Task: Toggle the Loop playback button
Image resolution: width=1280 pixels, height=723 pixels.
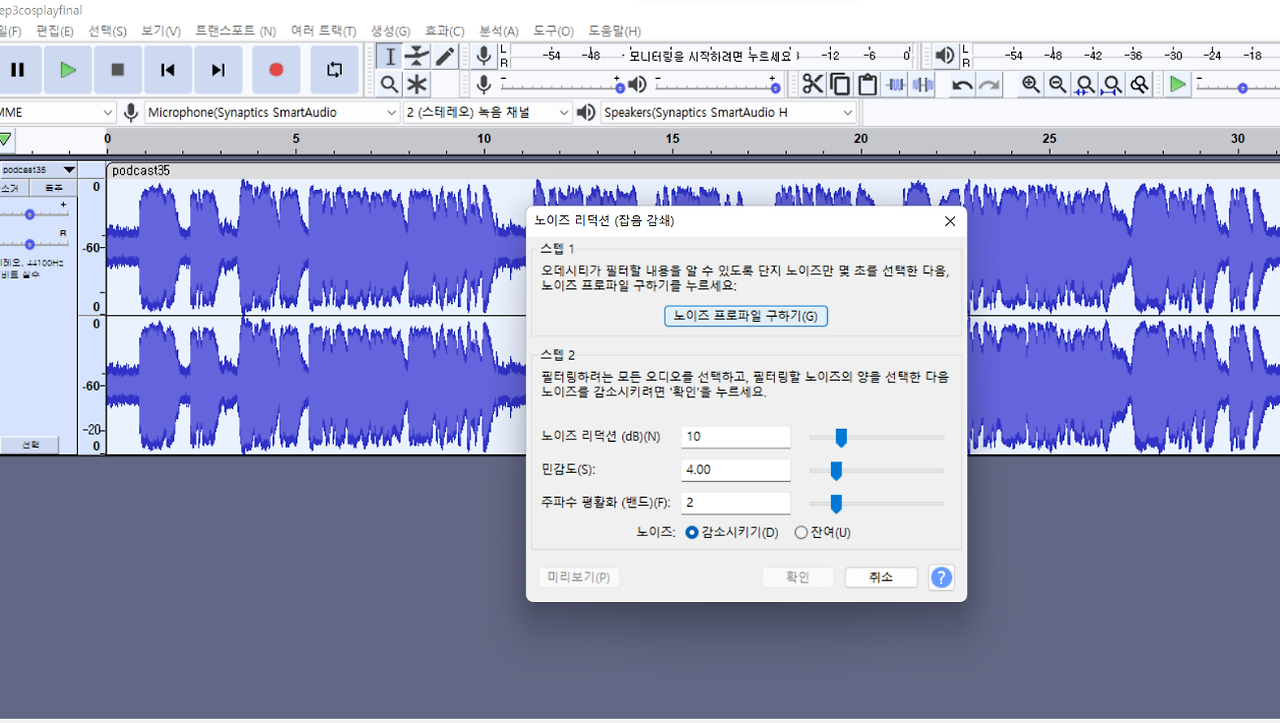Action: [x=334, y=70]
